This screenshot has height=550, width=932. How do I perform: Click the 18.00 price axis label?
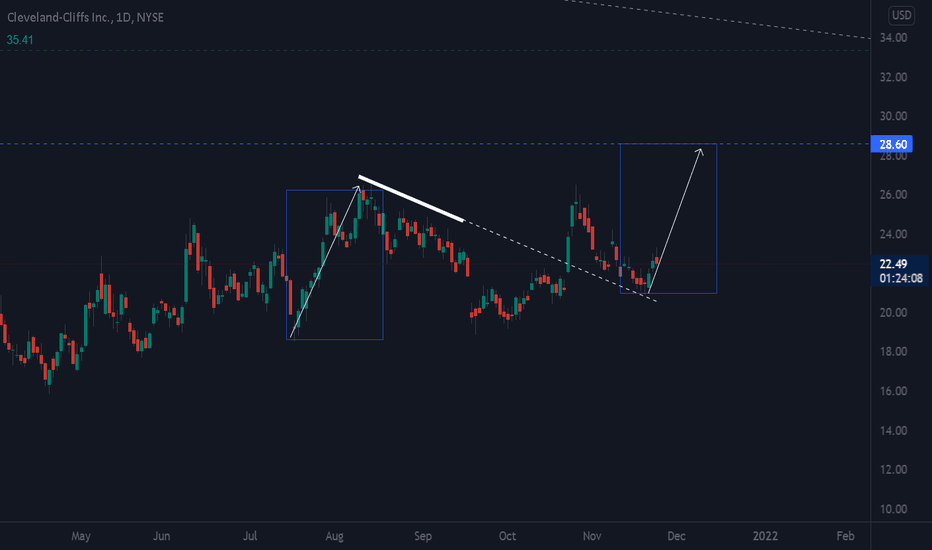(x=893, y=351)
